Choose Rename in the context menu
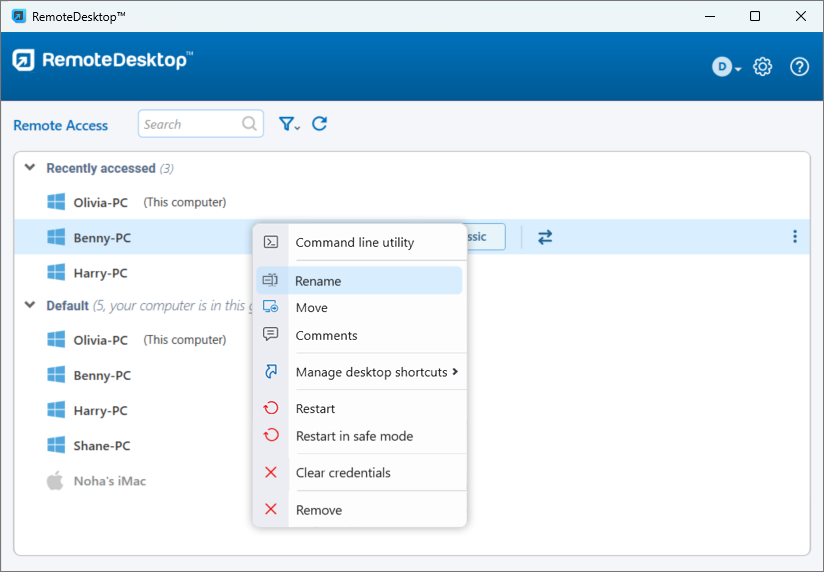This screenshot has width=824, height=572. pos(318,281)
